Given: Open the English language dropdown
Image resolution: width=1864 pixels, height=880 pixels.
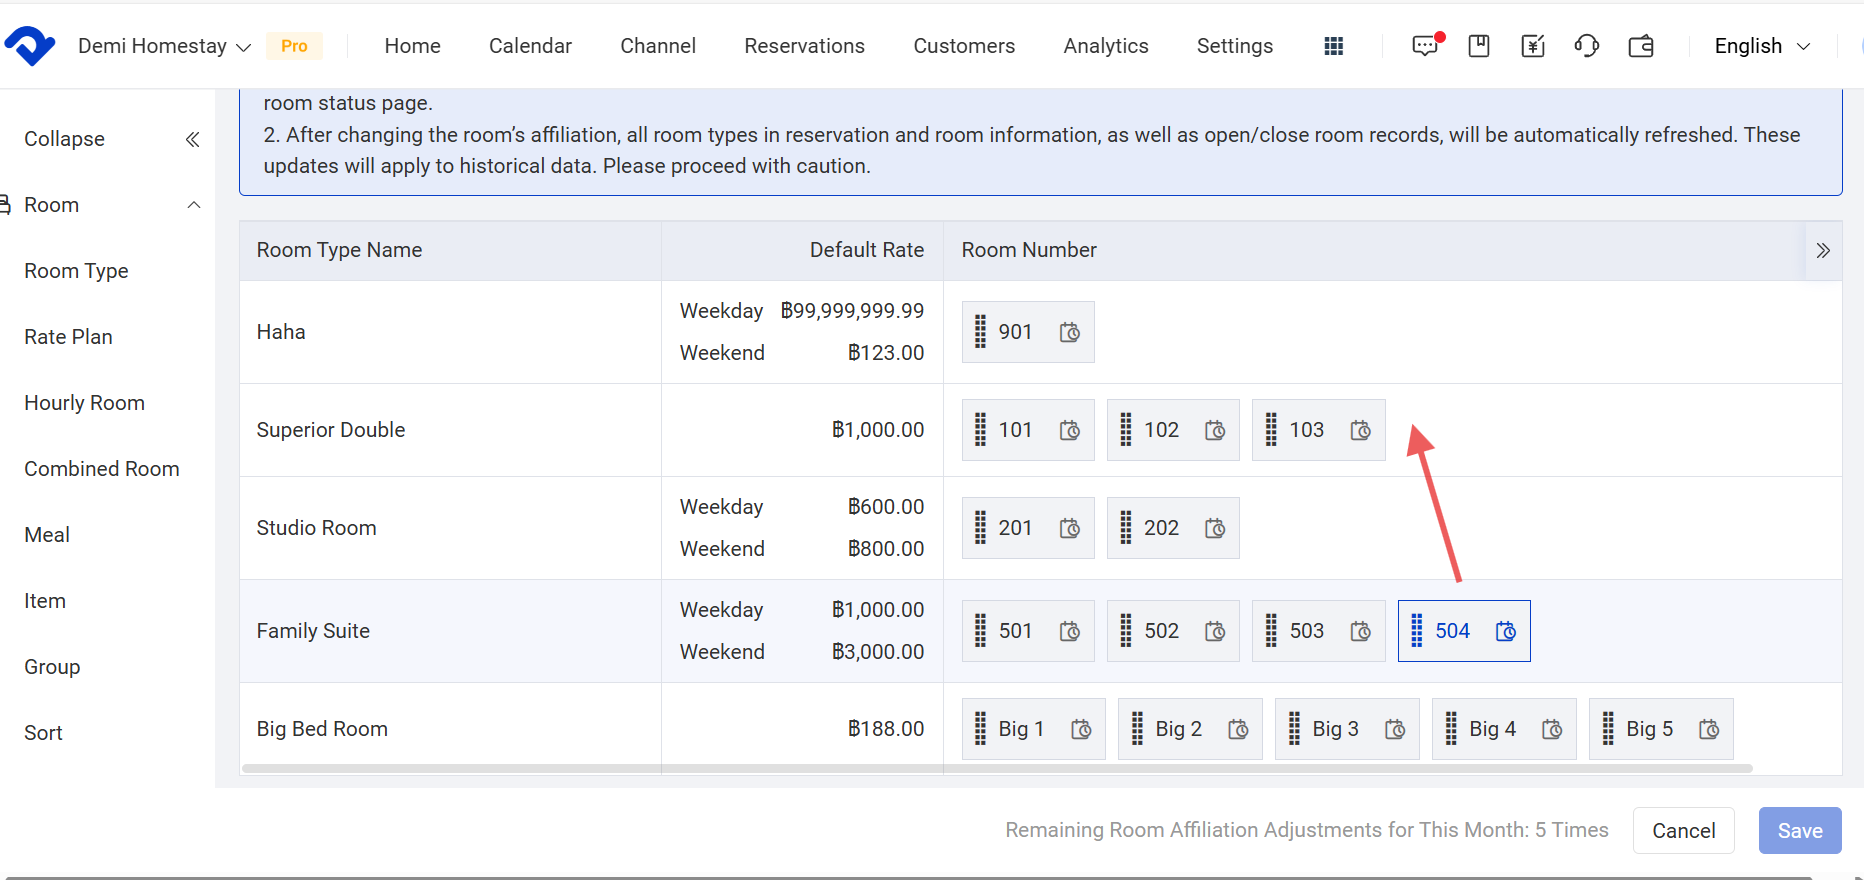Looking at the screenshot, I should pyautogui.click(x=1761, y=46).
